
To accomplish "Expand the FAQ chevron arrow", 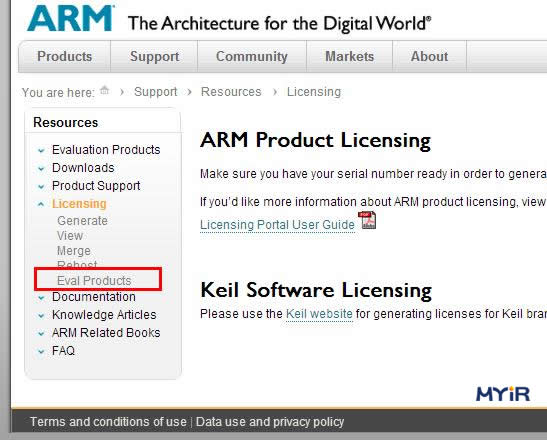I will click(41, 351).
